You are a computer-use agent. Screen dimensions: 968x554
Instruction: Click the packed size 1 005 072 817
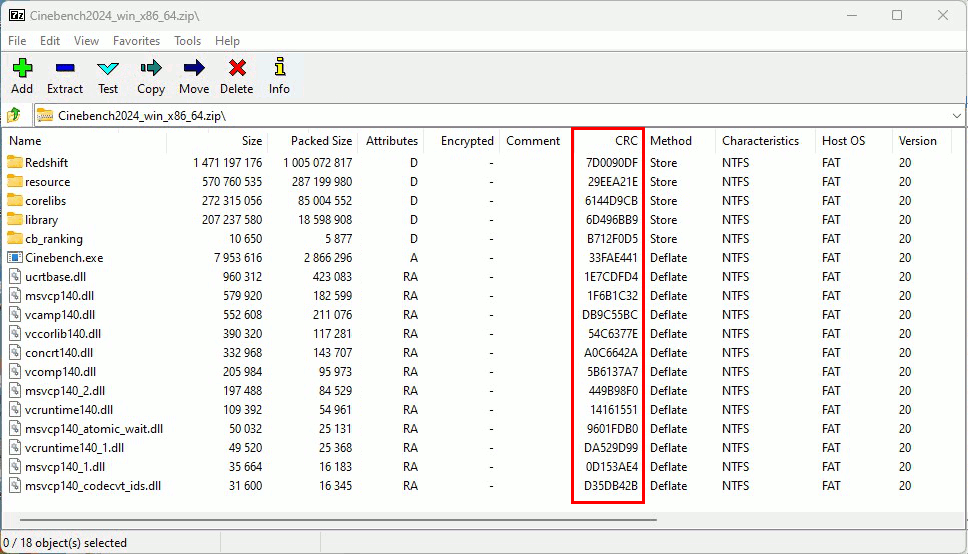pyautogui.click(x=318, y=163)
